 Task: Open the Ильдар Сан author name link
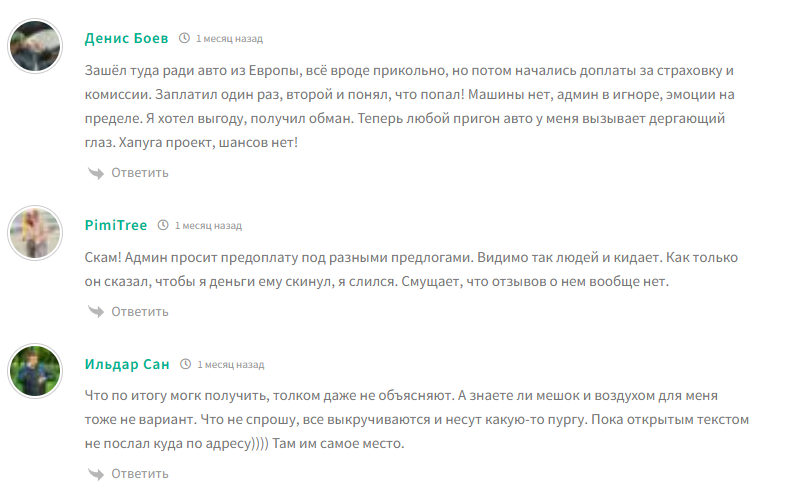click(127, 364)
